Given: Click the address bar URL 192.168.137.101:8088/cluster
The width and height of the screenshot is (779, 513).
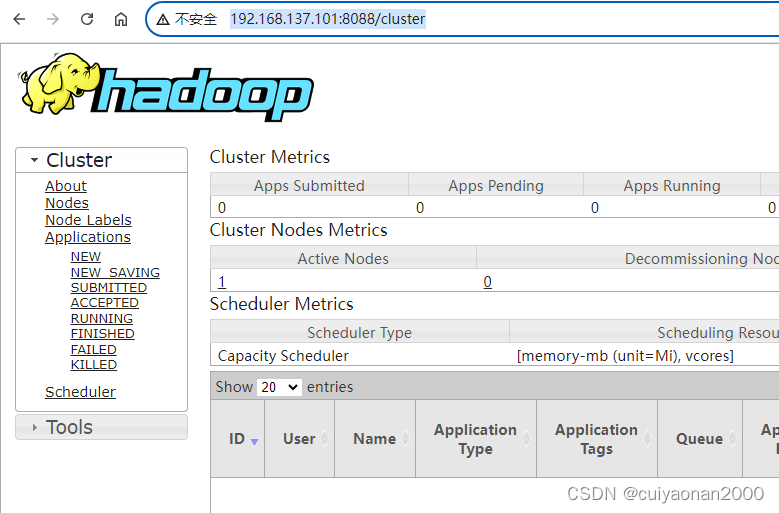Looking at the screenshot, I should click(327, 19).
